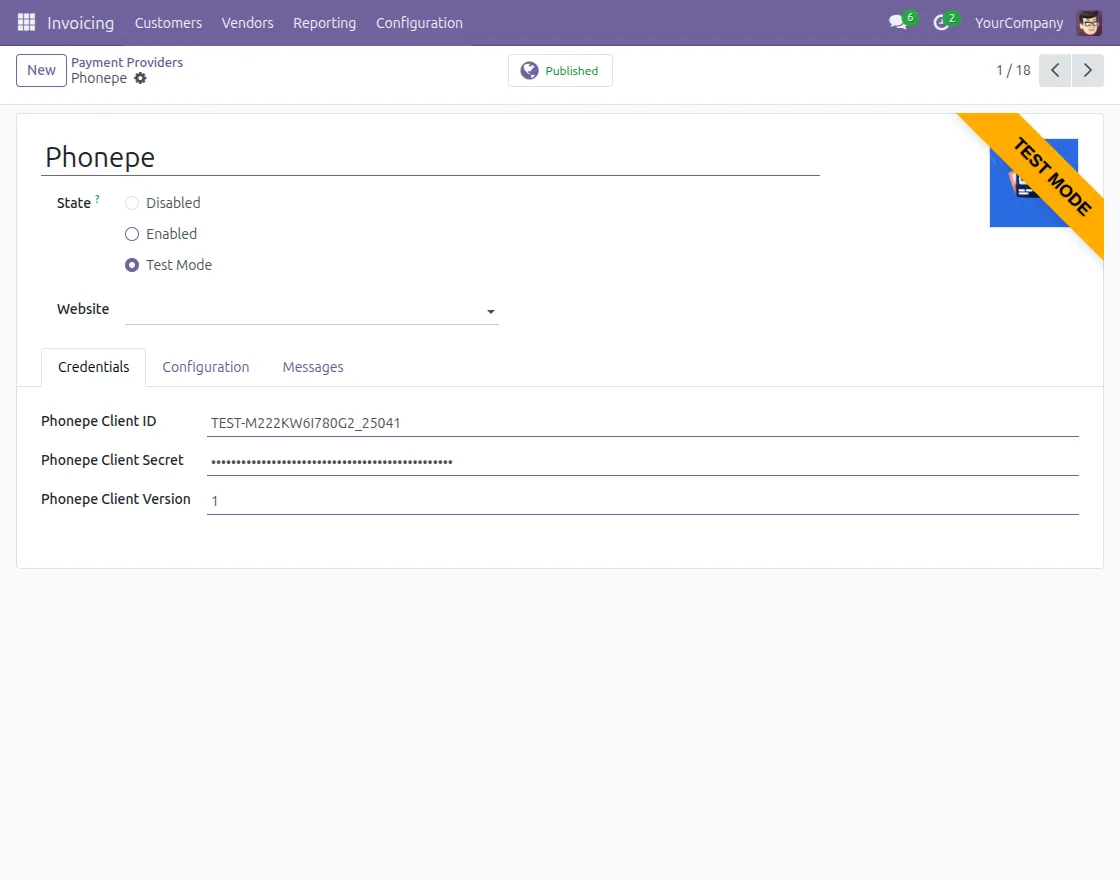
Task: Open the Website dropdown
Action: tap(490, 311)
